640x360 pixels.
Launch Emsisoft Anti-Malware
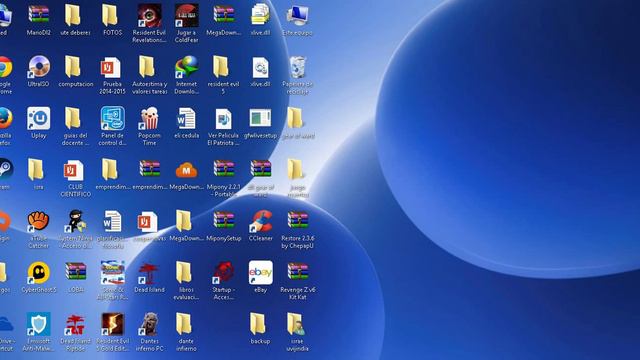tap(38, 324)
